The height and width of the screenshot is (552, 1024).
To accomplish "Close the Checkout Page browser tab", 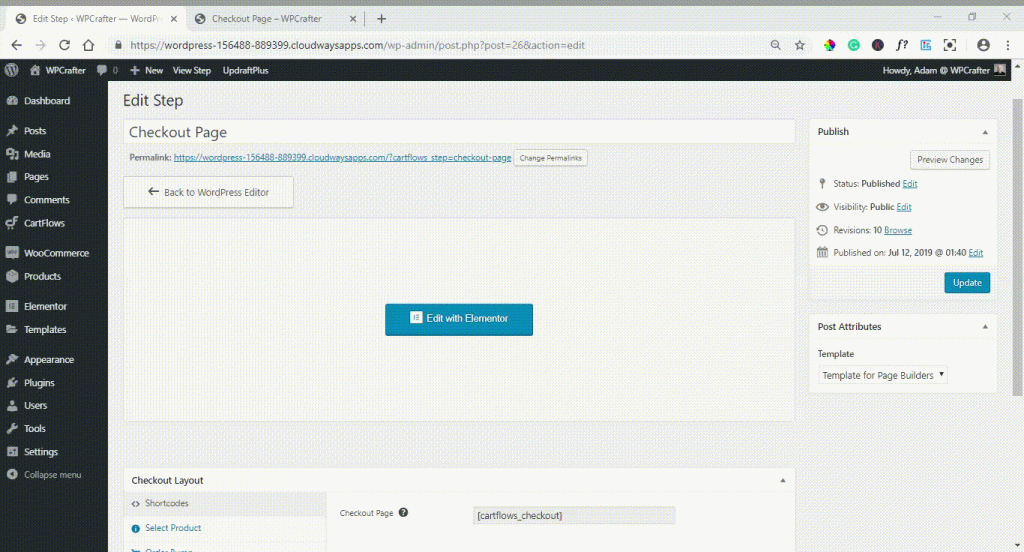I will point(353,19).
